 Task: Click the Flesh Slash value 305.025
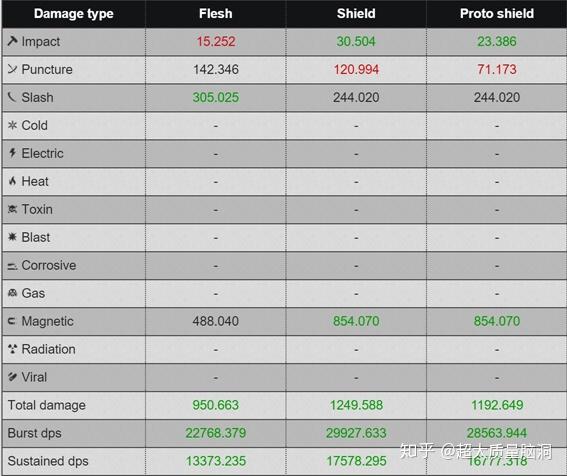216,97
